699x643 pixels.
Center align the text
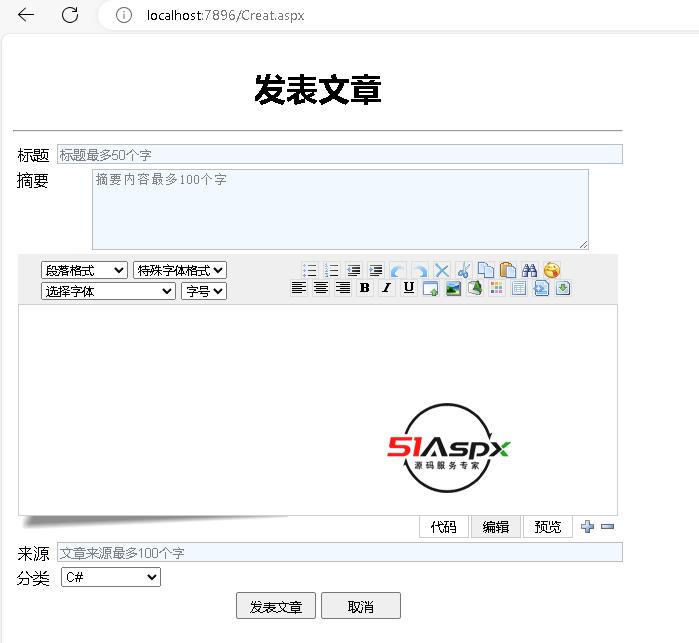tap(321, 288)
